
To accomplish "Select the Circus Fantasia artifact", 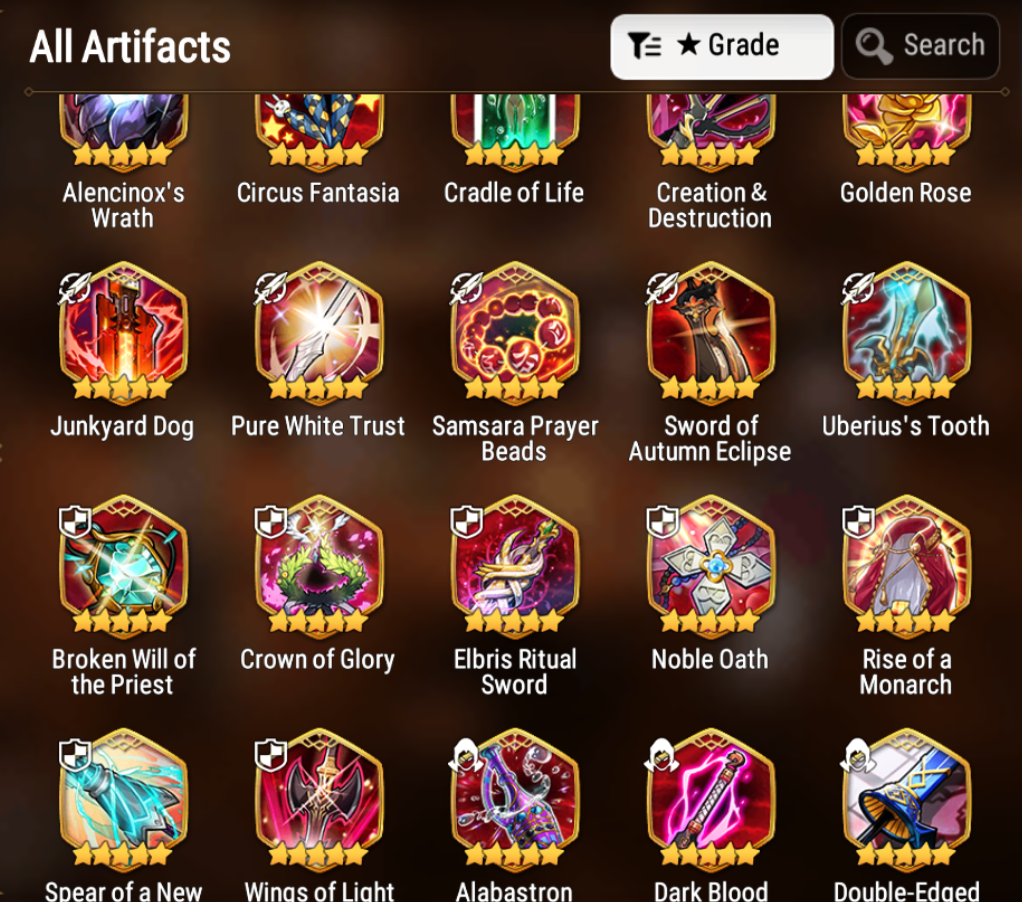I will coord(319,130).
